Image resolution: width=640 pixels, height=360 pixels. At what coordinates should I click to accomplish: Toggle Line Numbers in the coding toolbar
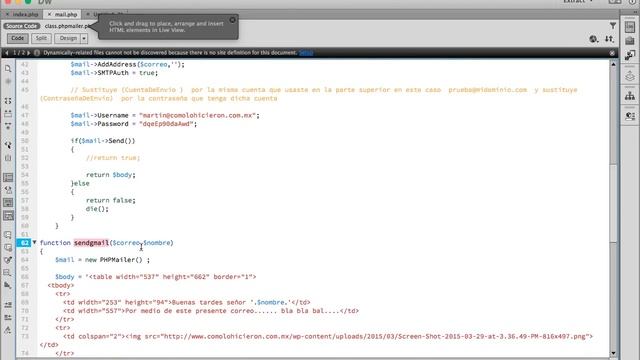[x=8, y=178]
